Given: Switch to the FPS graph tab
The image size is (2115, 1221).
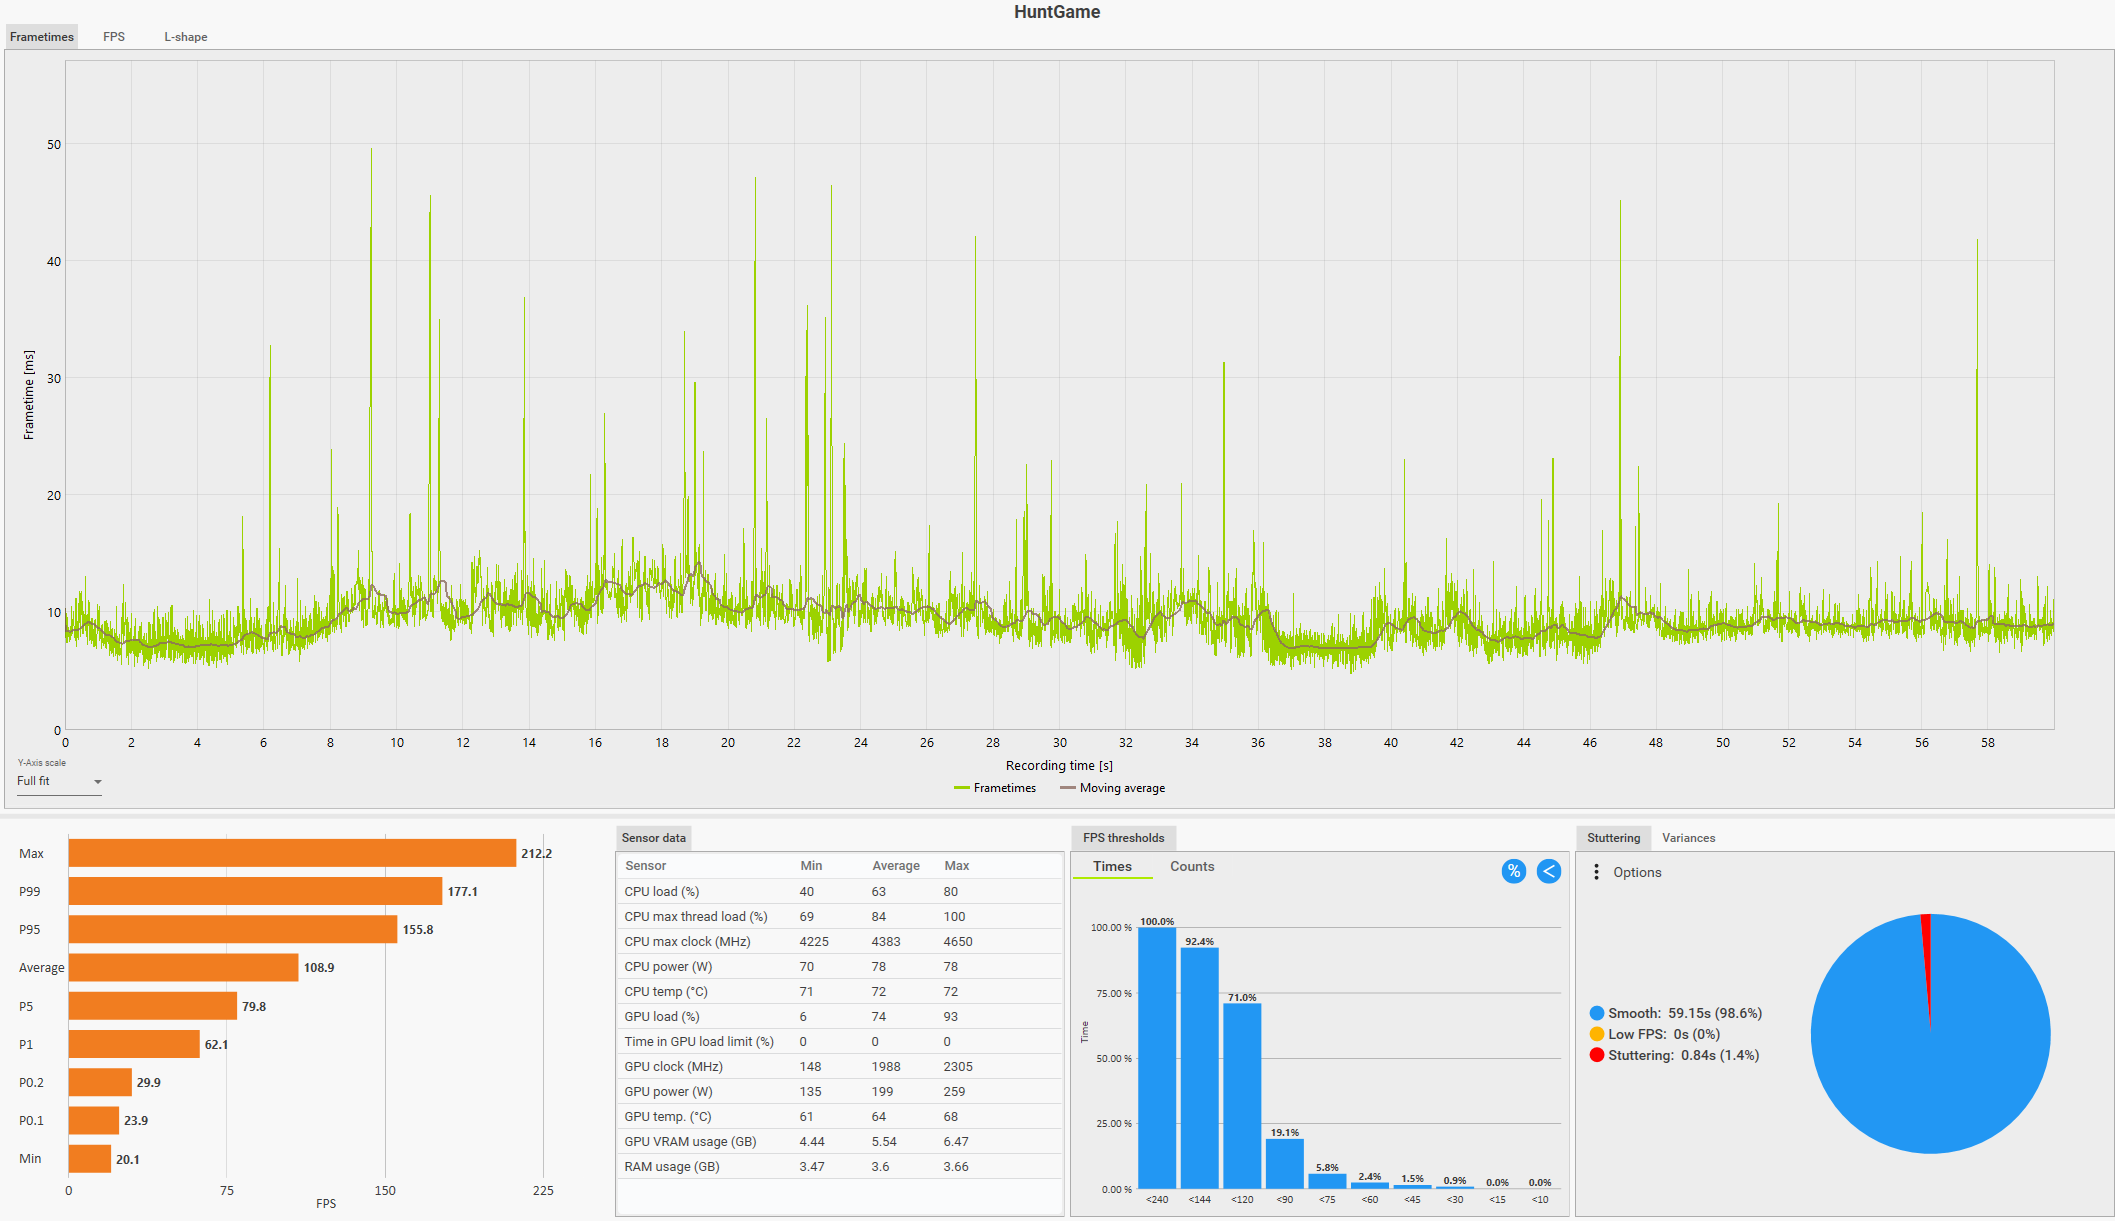Looking at the screenshot, I should (x=114, y=37).
